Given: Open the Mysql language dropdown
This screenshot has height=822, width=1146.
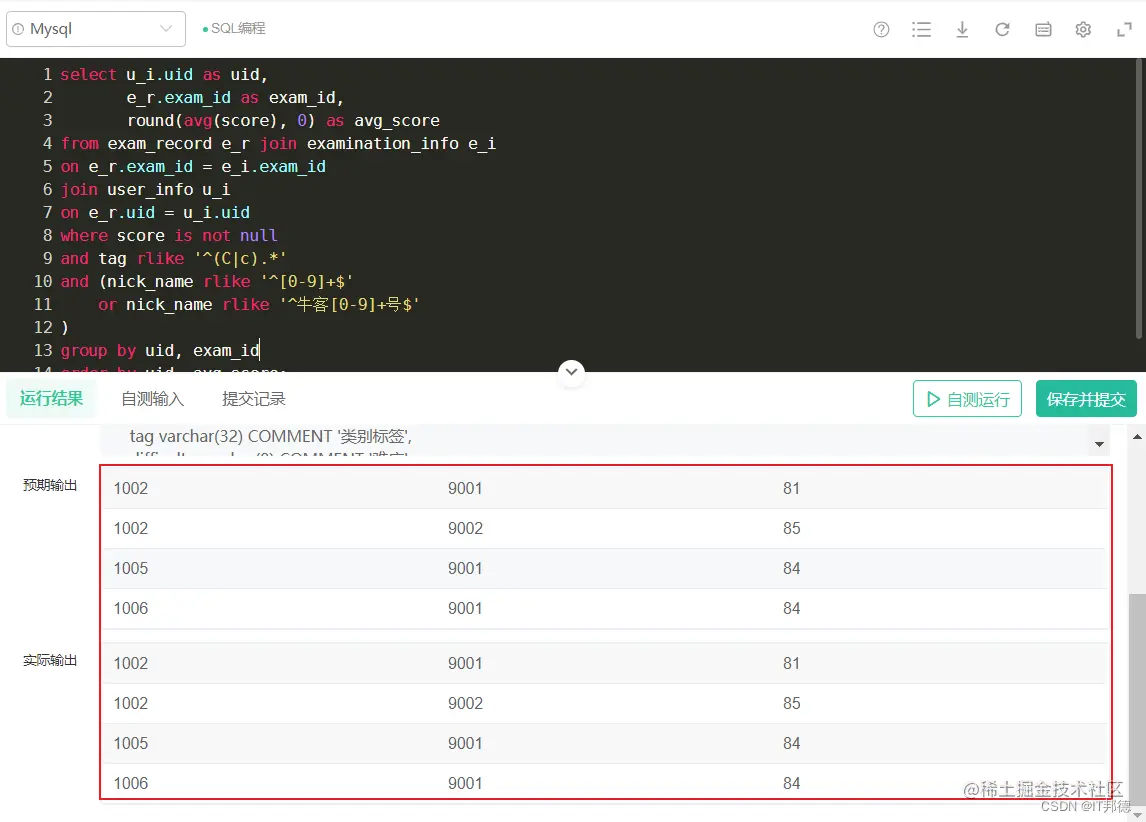Looking at the screenshot, I should [96, 29].
